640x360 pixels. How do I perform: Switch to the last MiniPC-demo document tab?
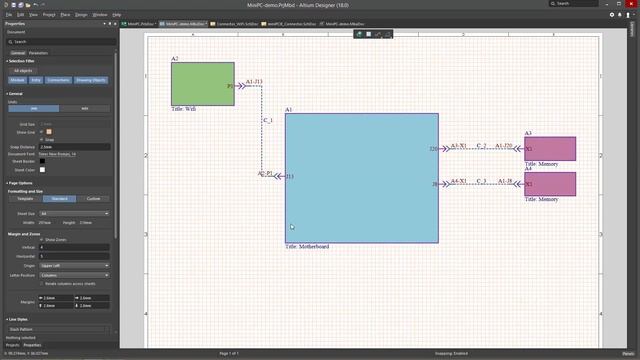(342, 24)
